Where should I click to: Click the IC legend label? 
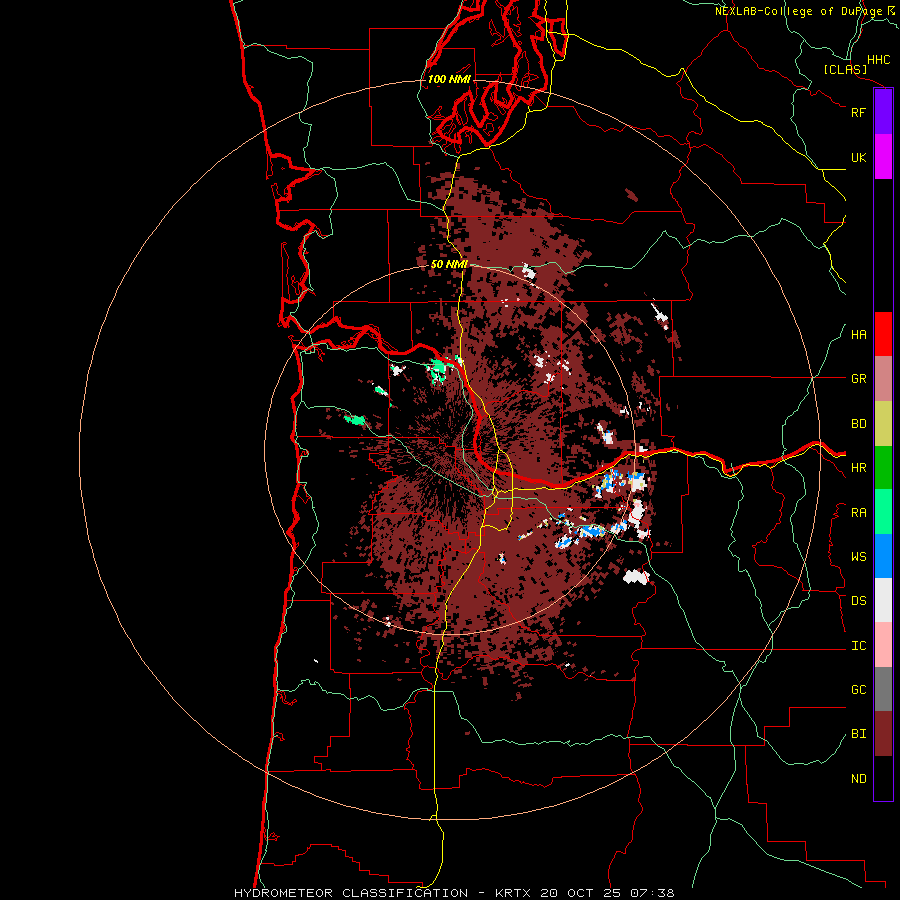pos(858,646)
